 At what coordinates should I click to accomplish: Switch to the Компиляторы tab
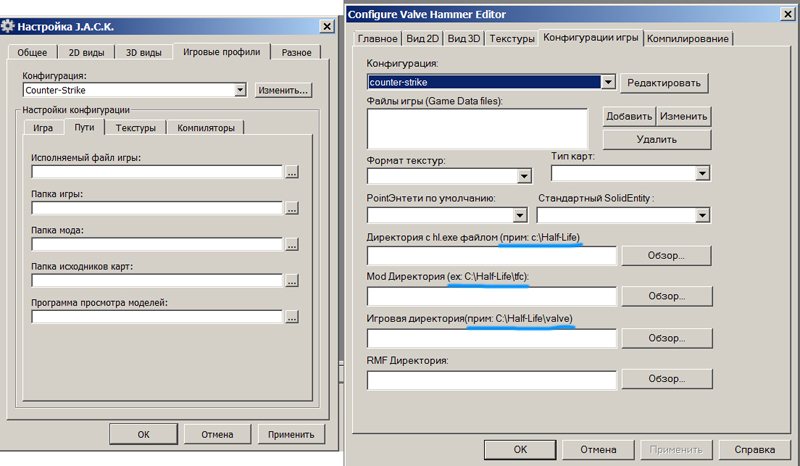point(206,128)
